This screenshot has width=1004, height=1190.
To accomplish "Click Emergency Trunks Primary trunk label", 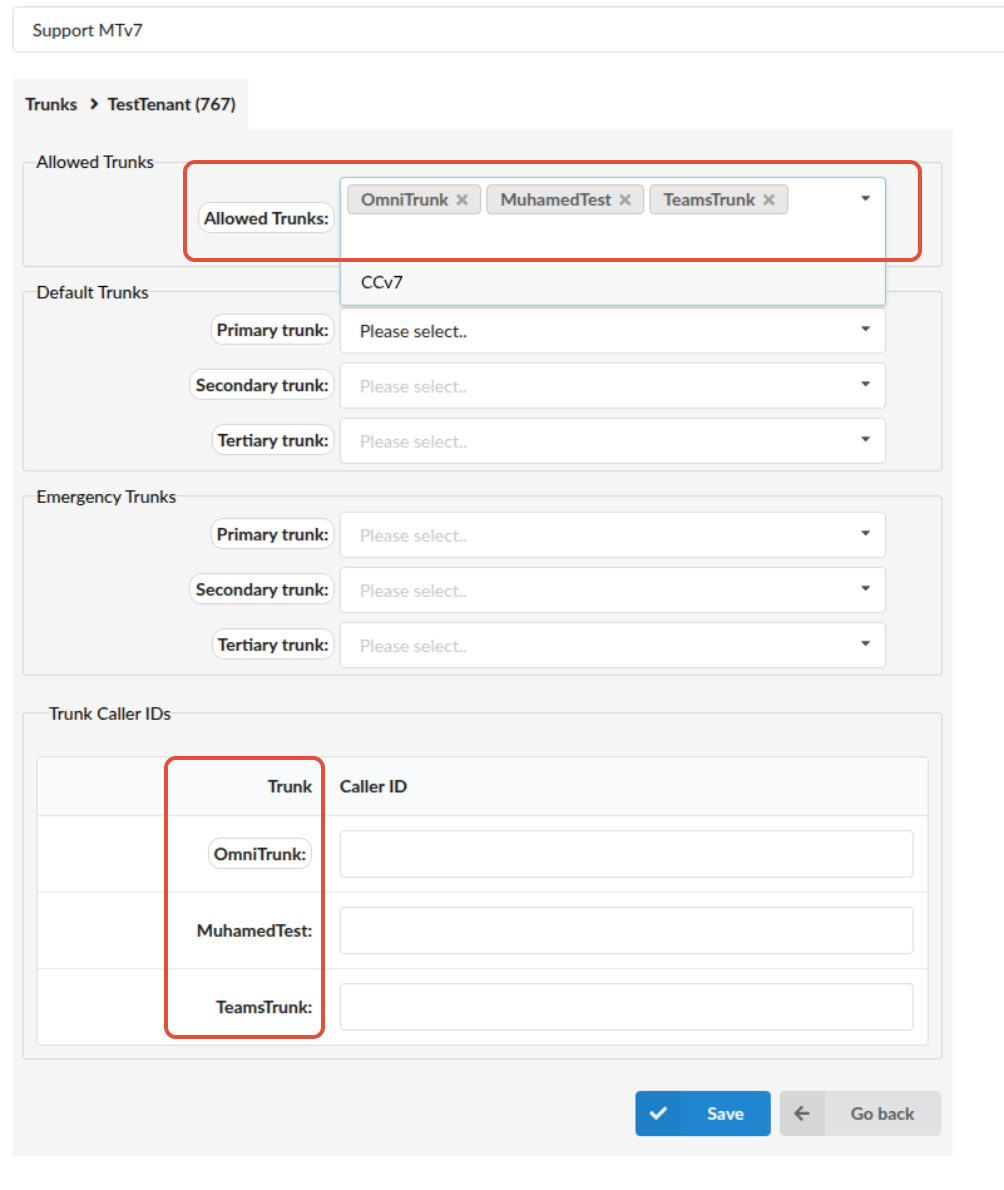I will click(x=272, y=534).
